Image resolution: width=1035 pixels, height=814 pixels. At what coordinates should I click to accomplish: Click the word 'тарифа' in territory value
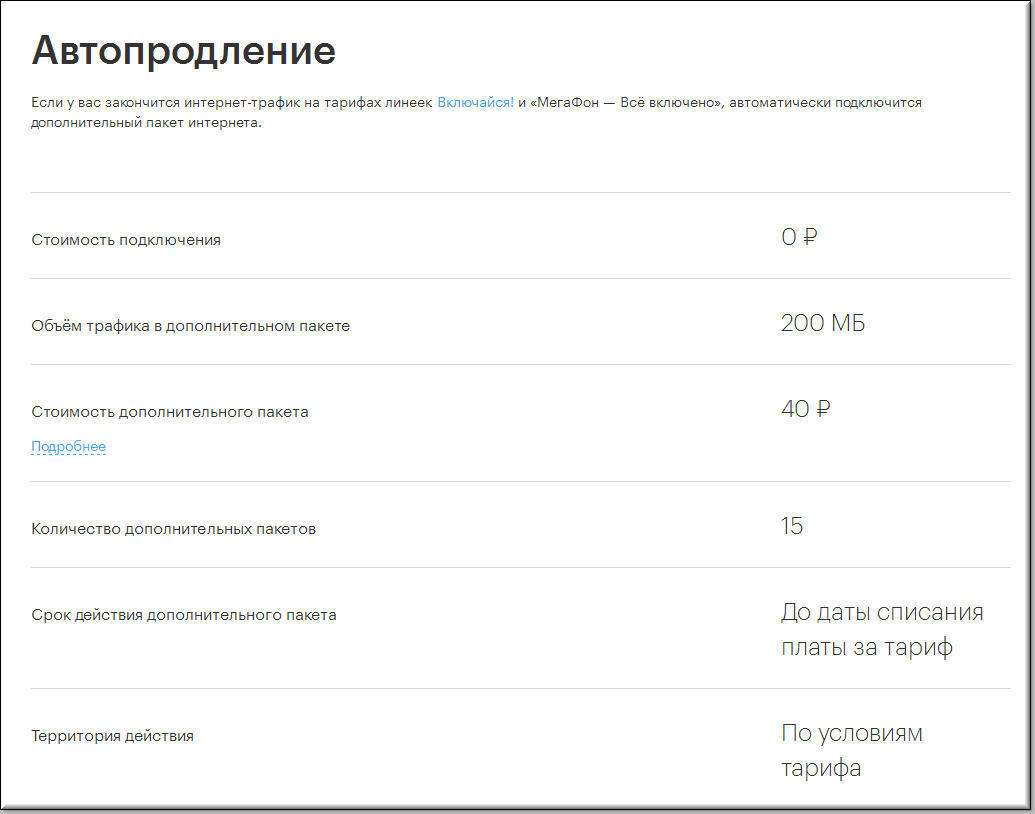[820, 768]
